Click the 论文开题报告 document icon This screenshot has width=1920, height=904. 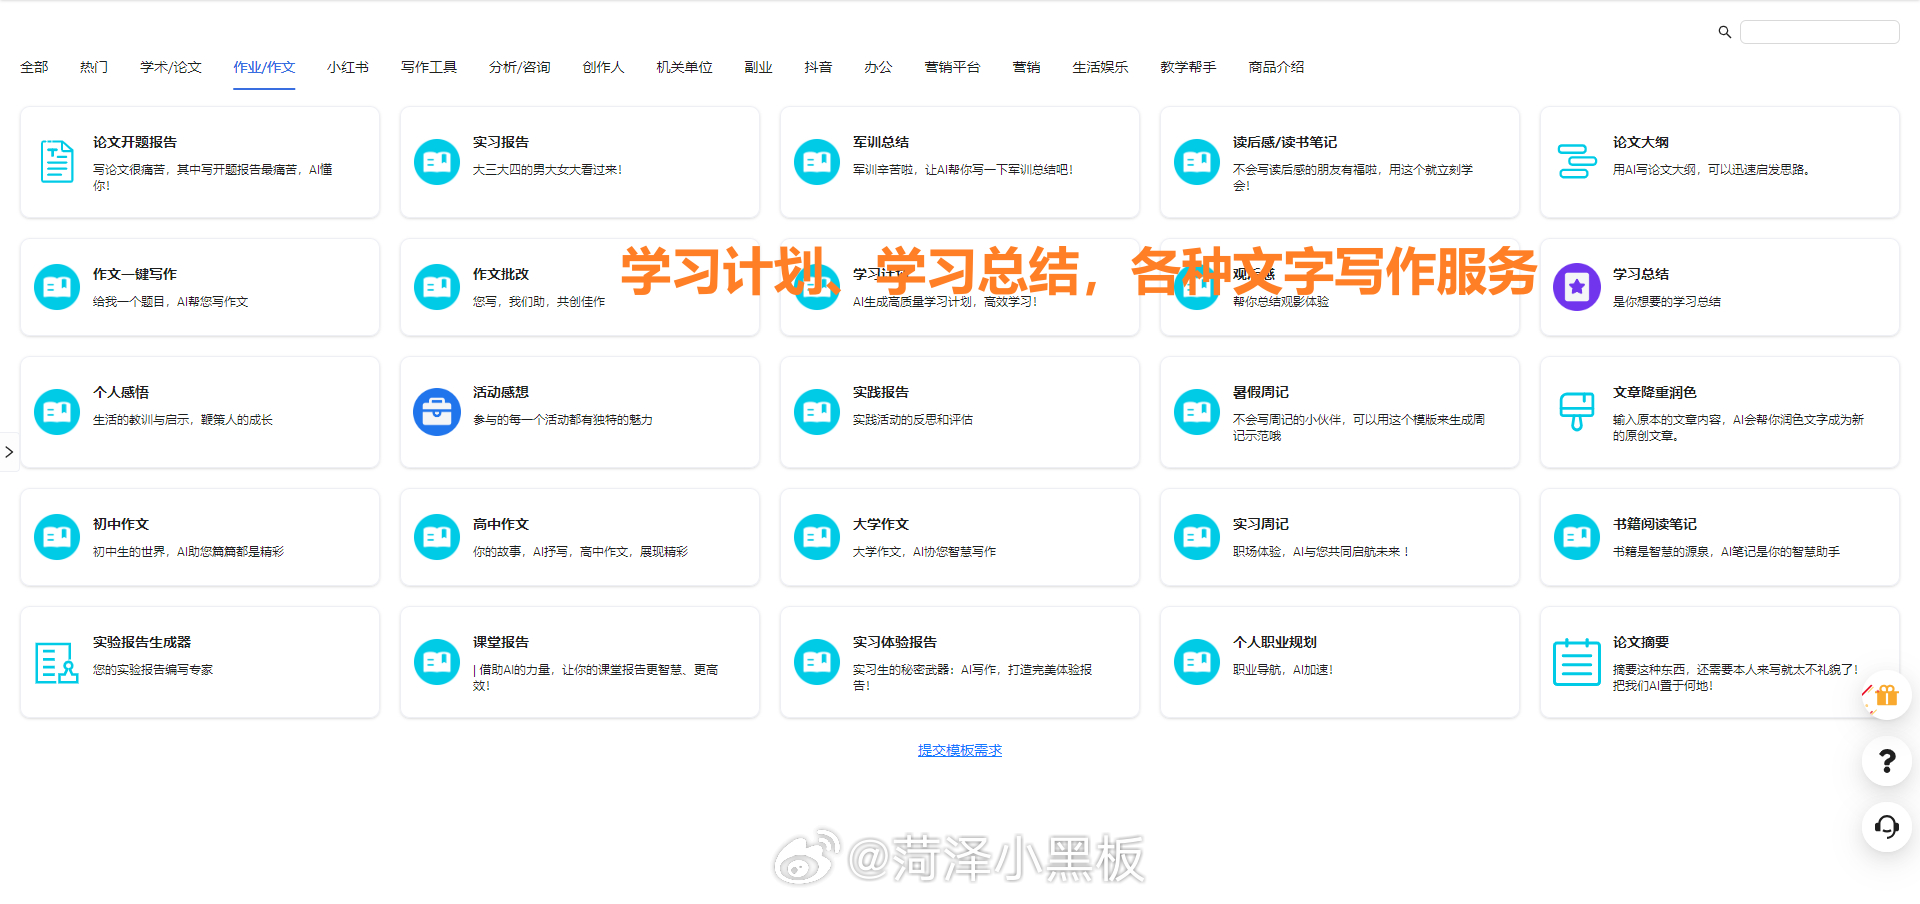point(57,162)
